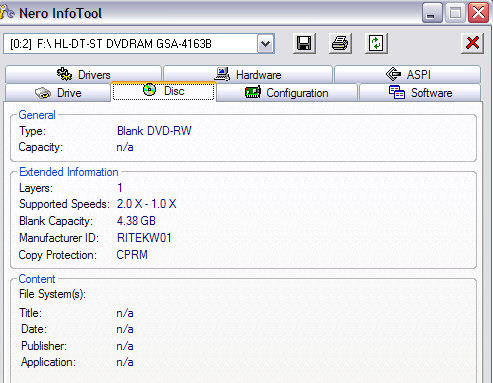The width and height of the screenshot is (493, 383).
Task: Click the 'Layers:' label
Action: [x=36, y=188]
